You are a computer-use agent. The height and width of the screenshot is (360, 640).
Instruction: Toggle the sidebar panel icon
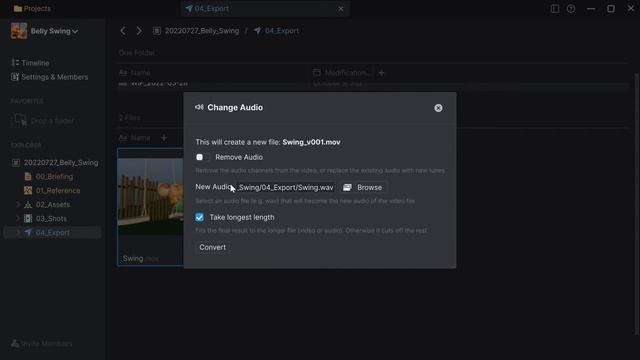[555, 9]
